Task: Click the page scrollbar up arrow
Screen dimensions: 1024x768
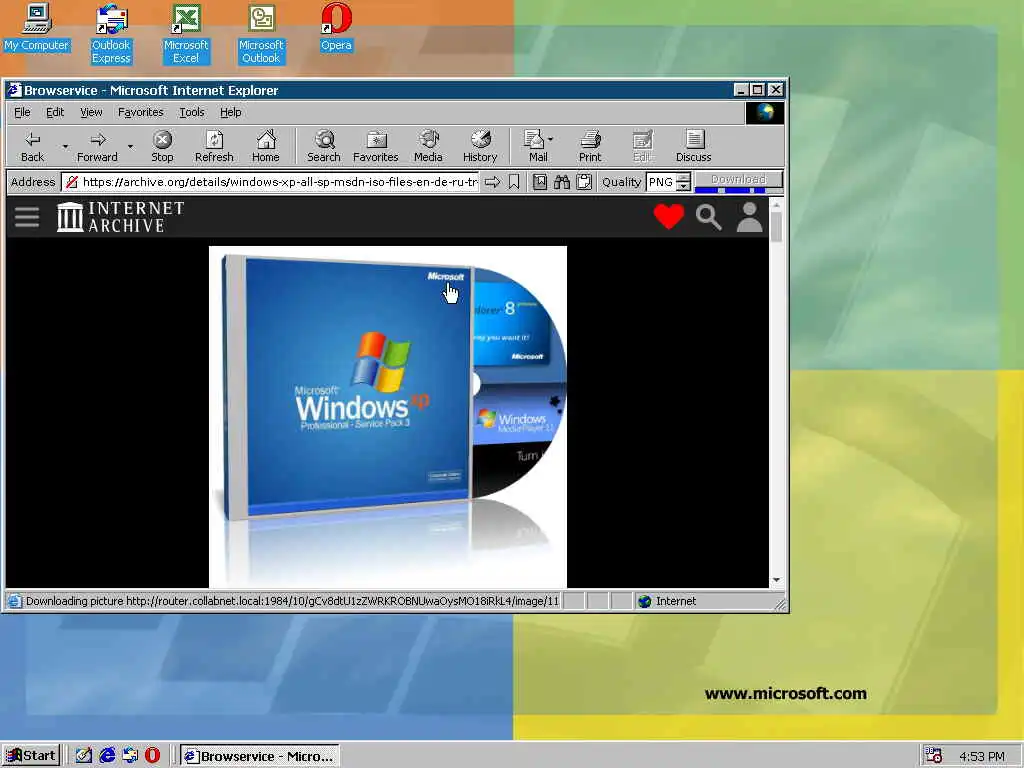Action: coord(776,205)
